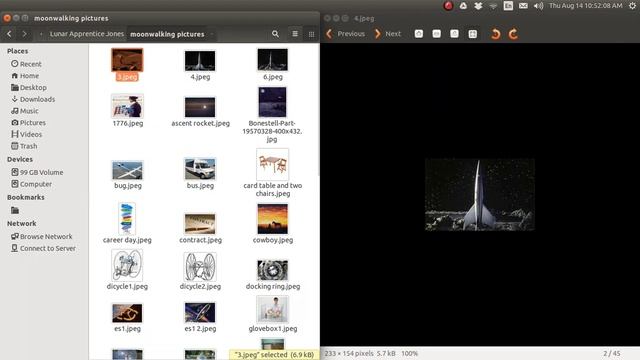Viewport: 640px width, 360px height.
Task: Open Computer under Devices
Action: [31, 184]
